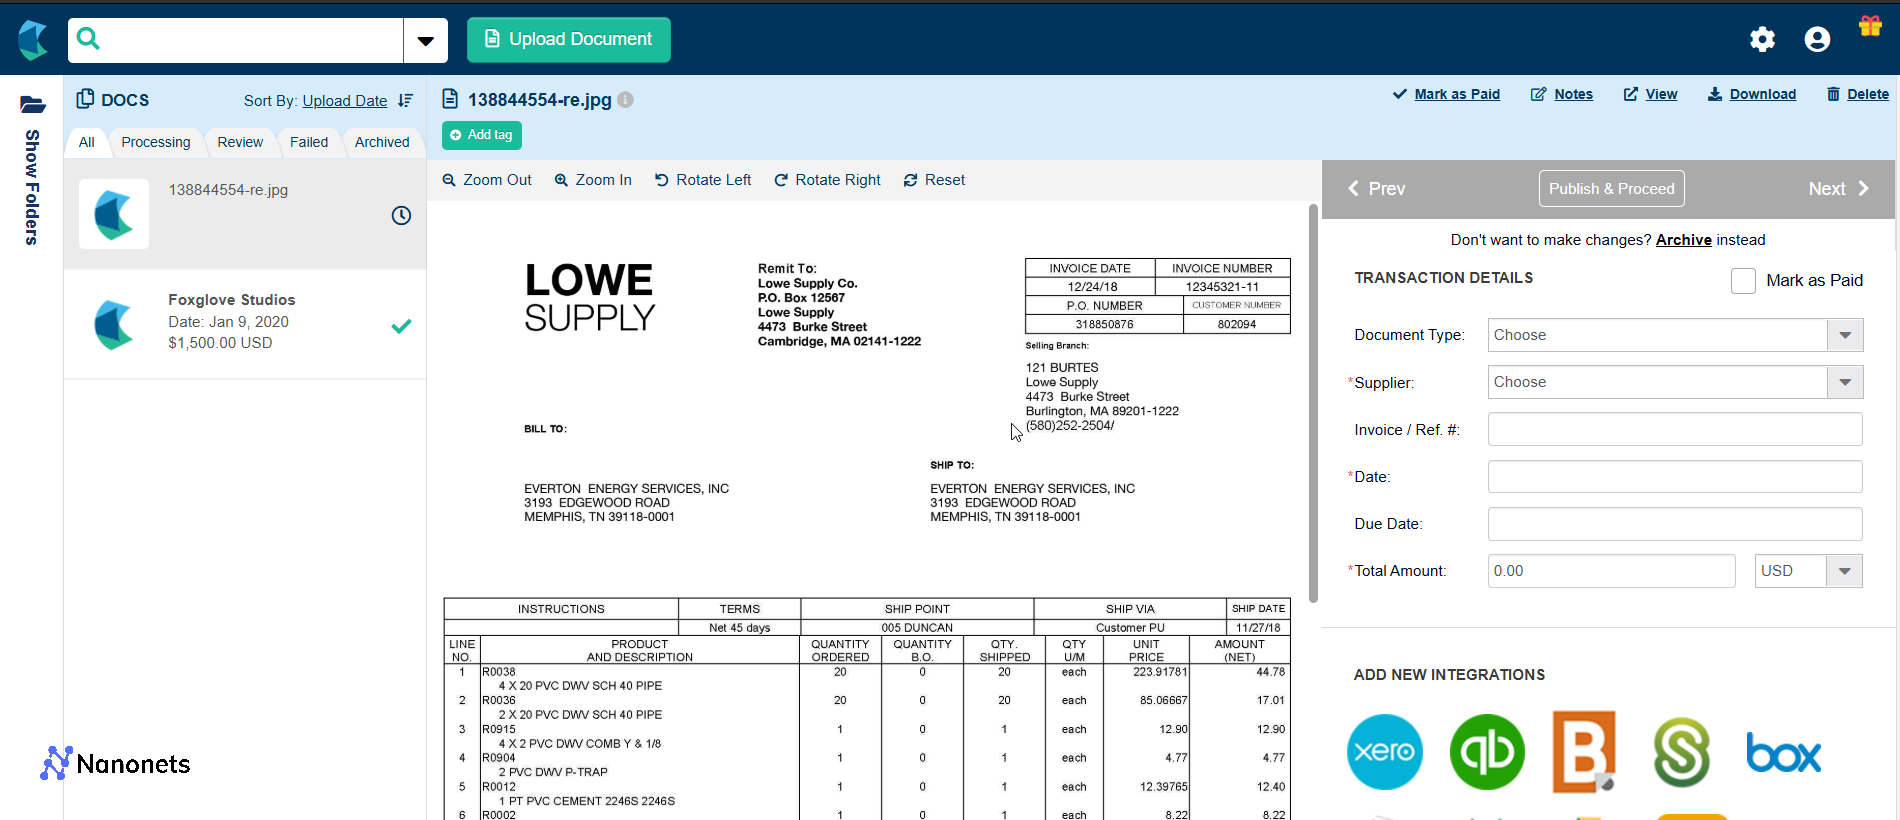Click Zoom Out tool
The image size is (1900, 820).
coord(487,180)
